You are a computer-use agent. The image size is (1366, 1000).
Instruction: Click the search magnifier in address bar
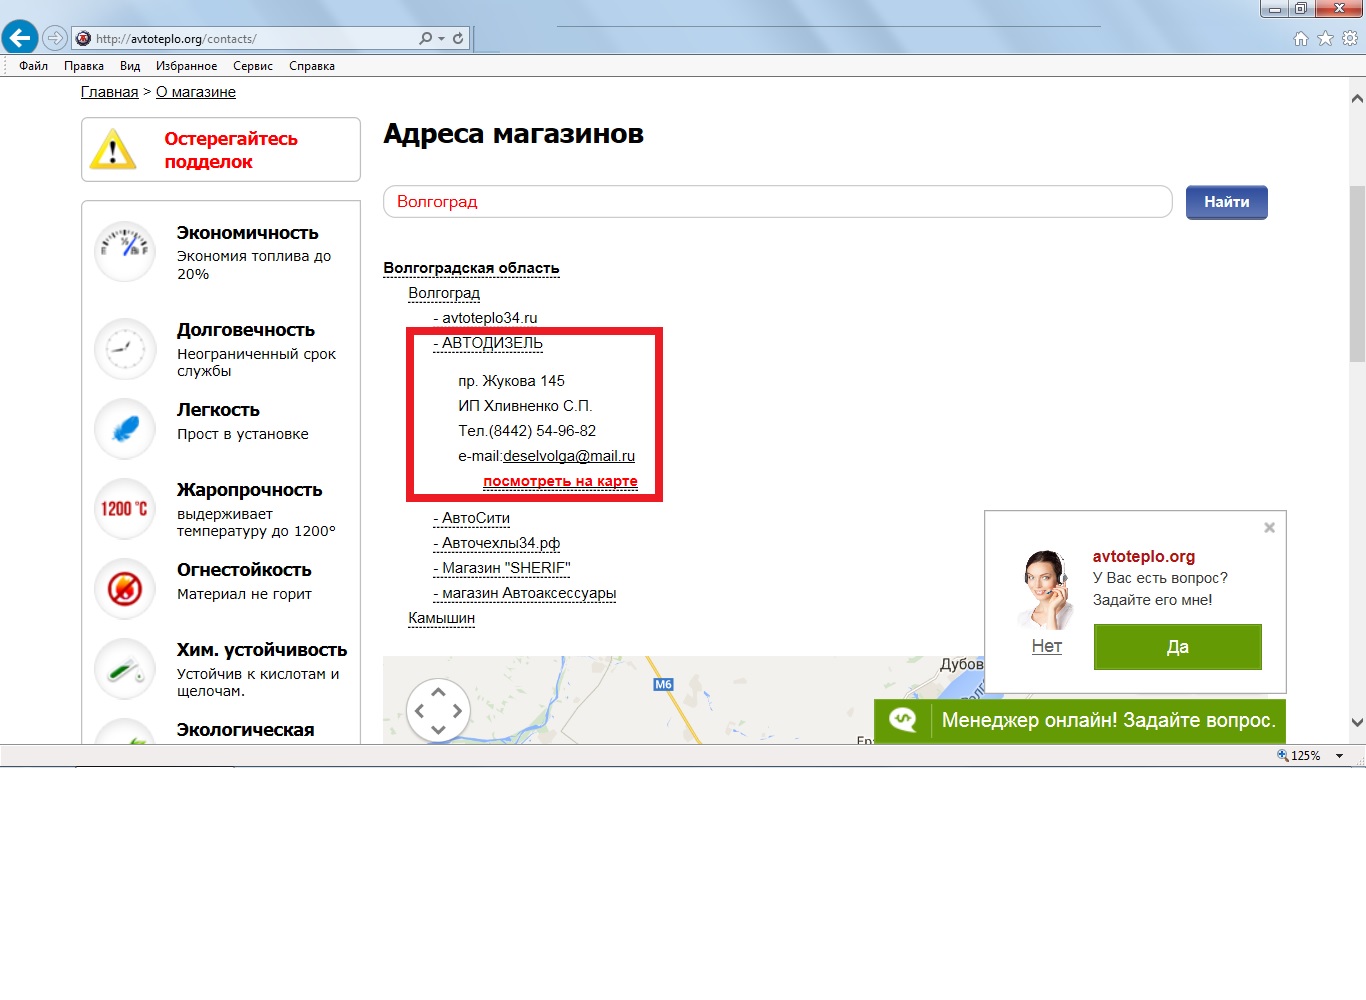tap(426, 38)
